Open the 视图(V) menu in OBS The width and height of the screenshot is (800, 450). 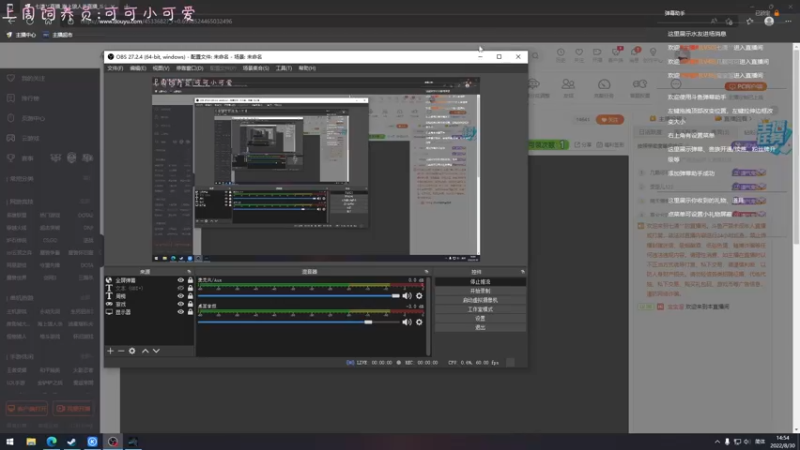point(161,68)
